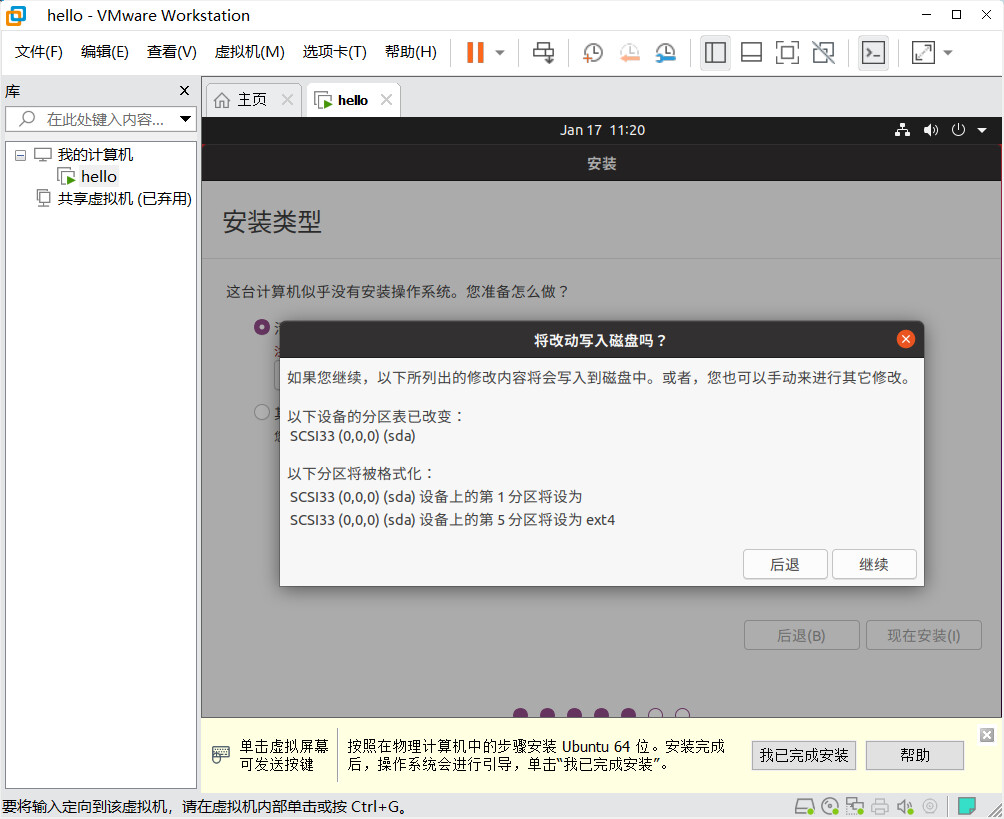Click the first installer progress dot
The image size is (1004, 819).
pyautogui.click(x=521, y=713)
